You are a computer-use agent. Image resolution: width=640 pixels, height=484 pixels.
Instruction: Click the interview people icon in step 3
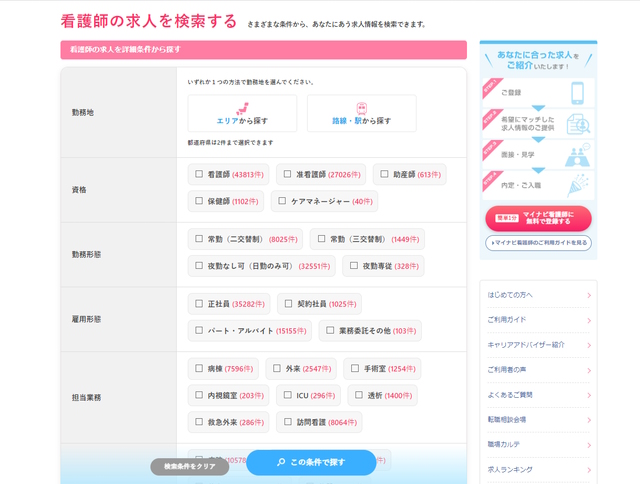578,155
